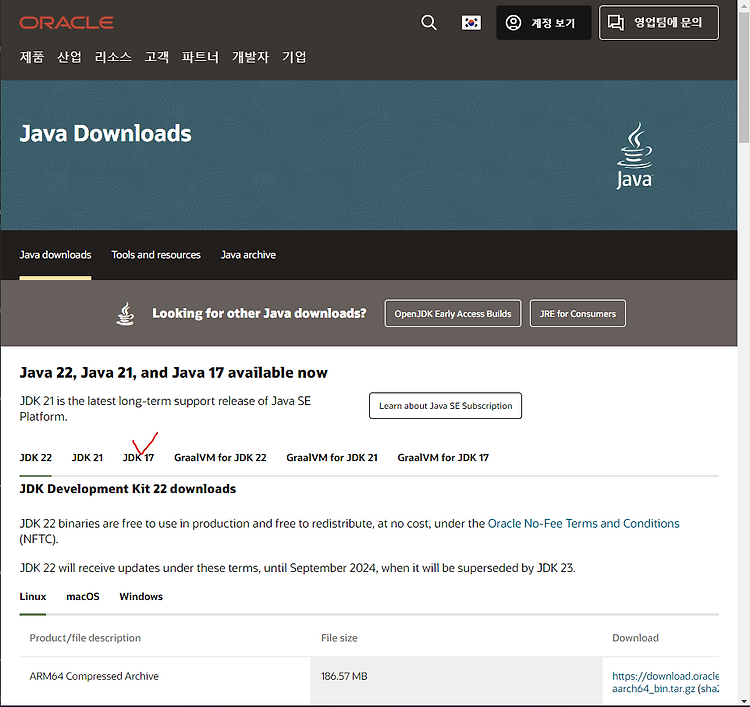Image resolution: width=750 pixels, height=707 pixels.
Task: Open the 산업 menu
Action: click(x=69, y=57)
